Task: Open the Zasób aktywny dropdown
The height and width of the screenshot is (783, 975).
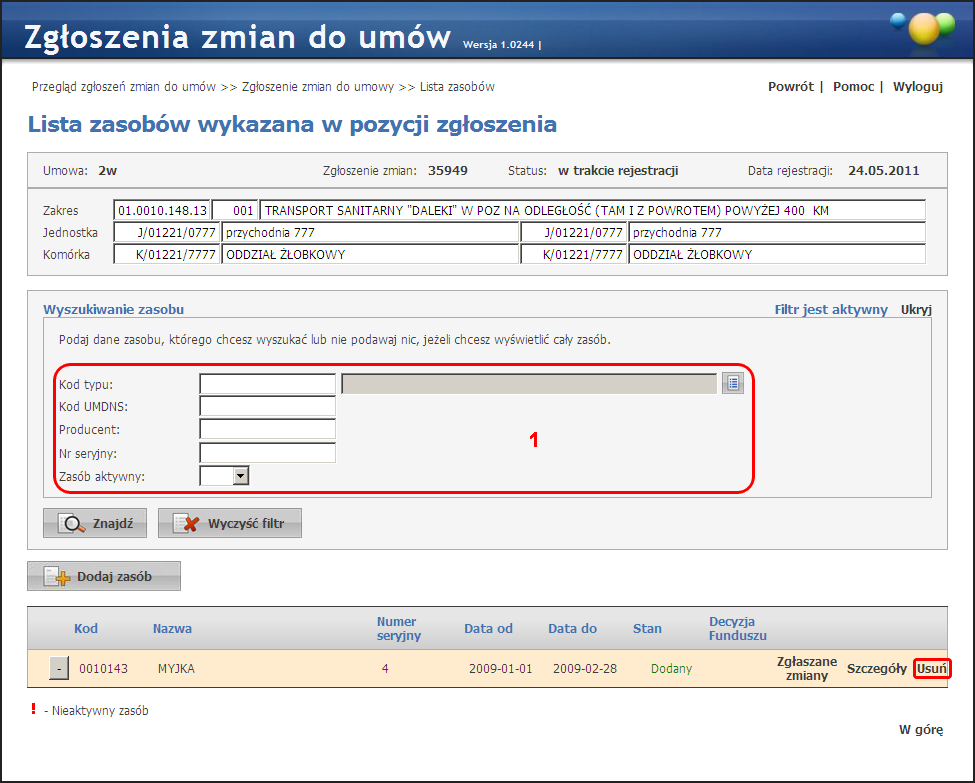Action: (240, 476)
